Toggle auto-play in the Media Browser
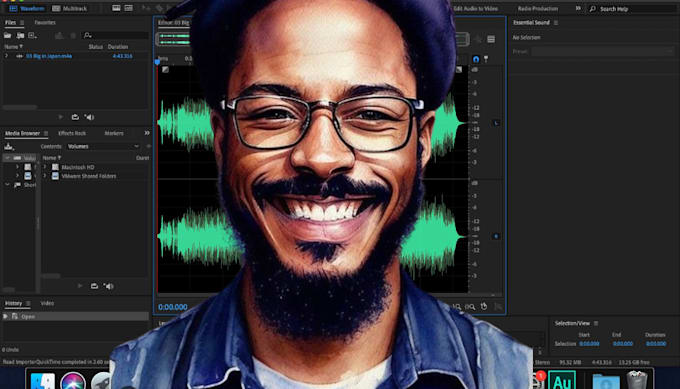Viewport: 680px width, 389px height. point(109,286)
